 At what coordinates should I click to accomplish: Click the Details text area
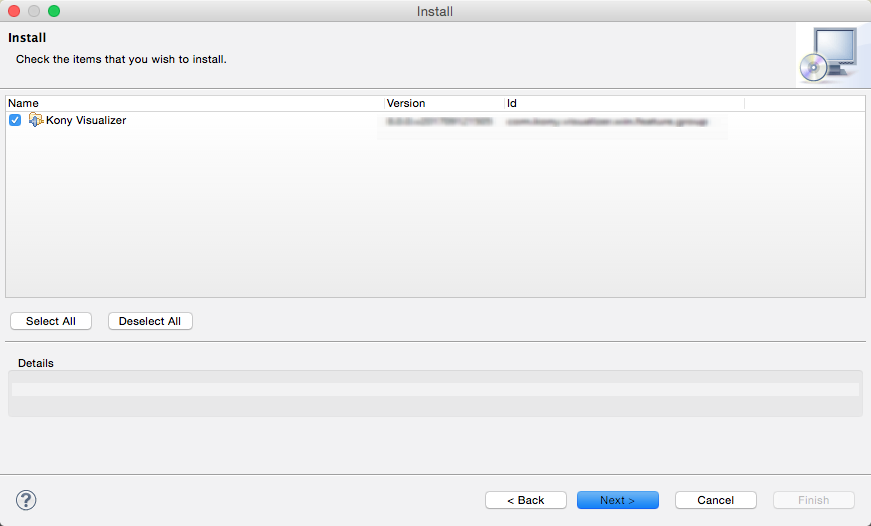click(435, 393)
